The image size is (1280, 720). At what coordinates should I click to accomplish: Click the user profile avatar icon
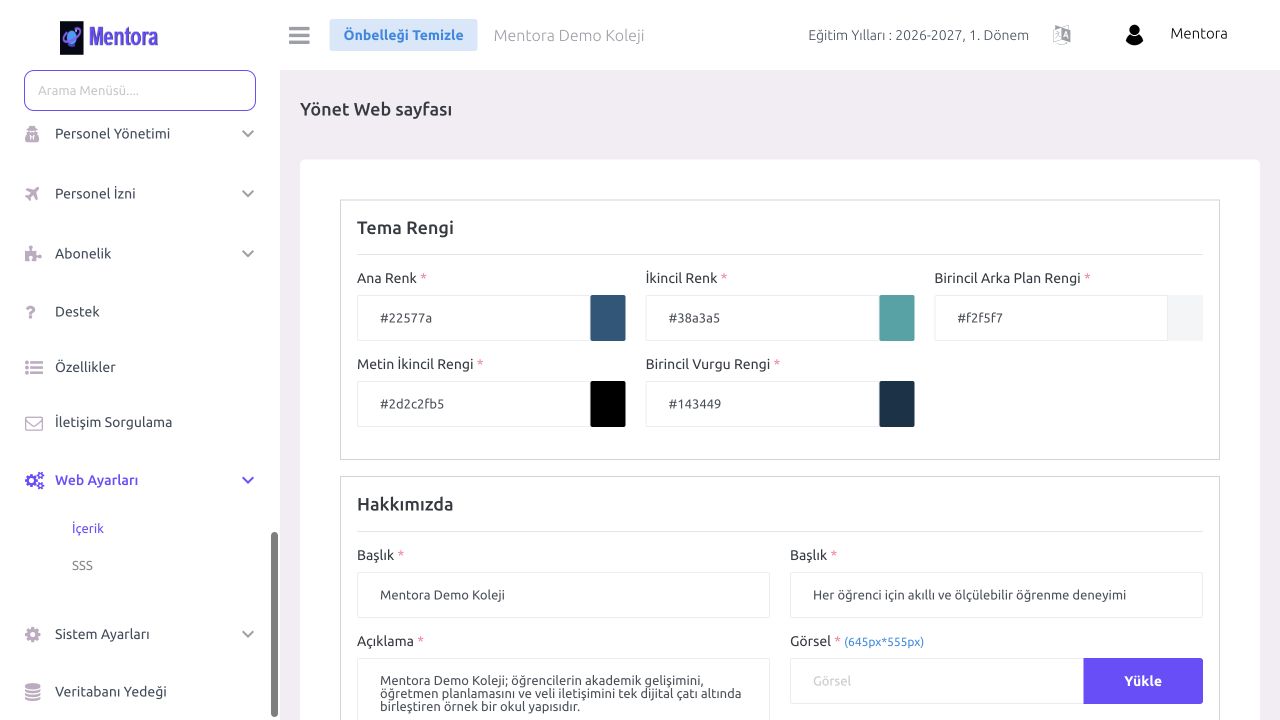[1134, 35]
